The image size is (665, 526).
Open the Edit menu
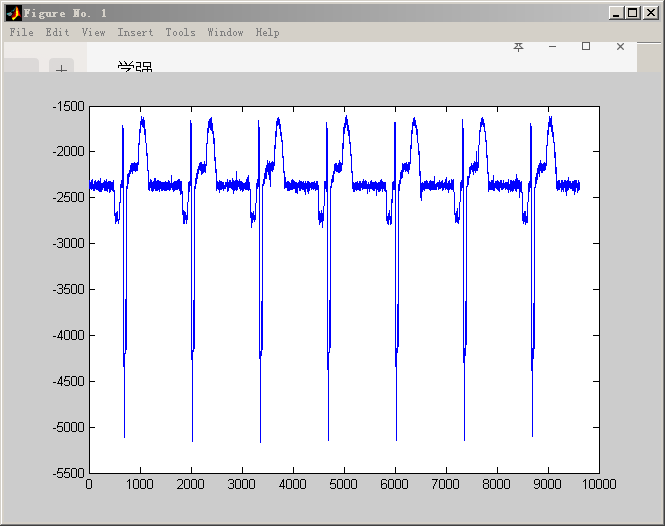(x=57, y=32)
